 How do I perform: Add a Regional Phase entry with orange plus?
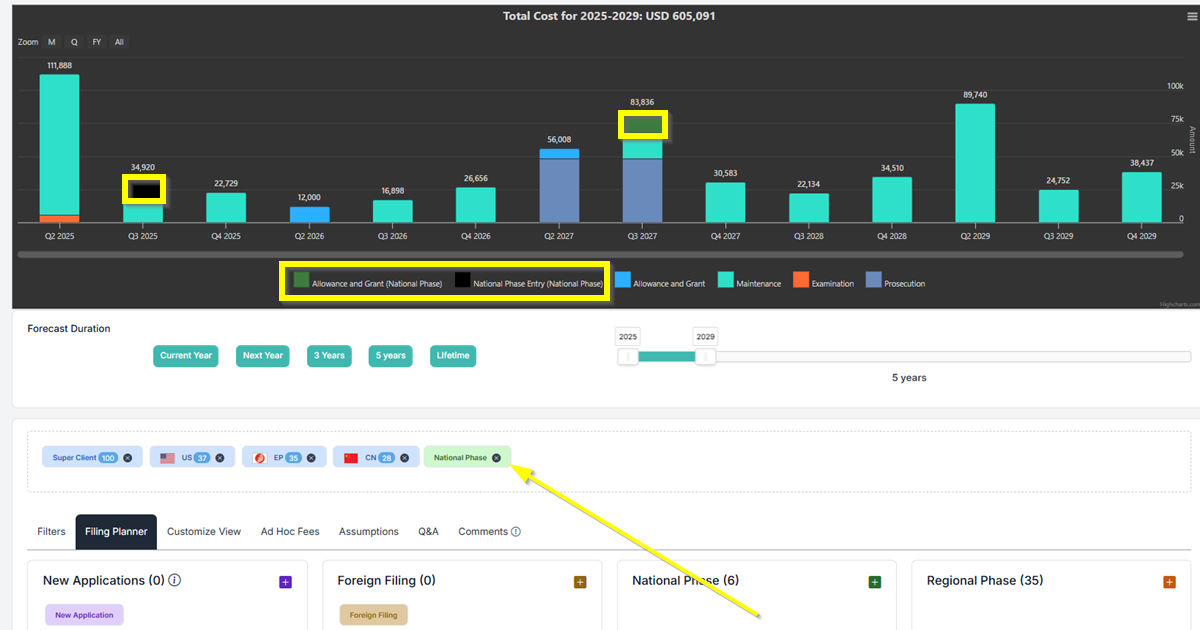pos(1169,582)
